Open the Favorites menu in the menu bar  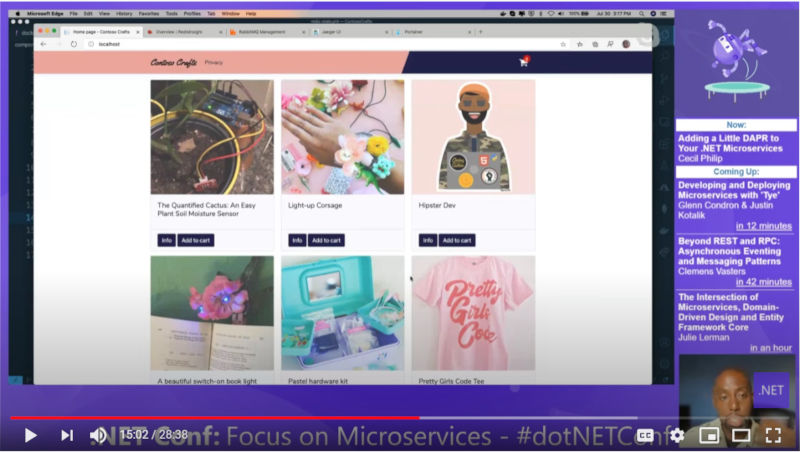148,14
